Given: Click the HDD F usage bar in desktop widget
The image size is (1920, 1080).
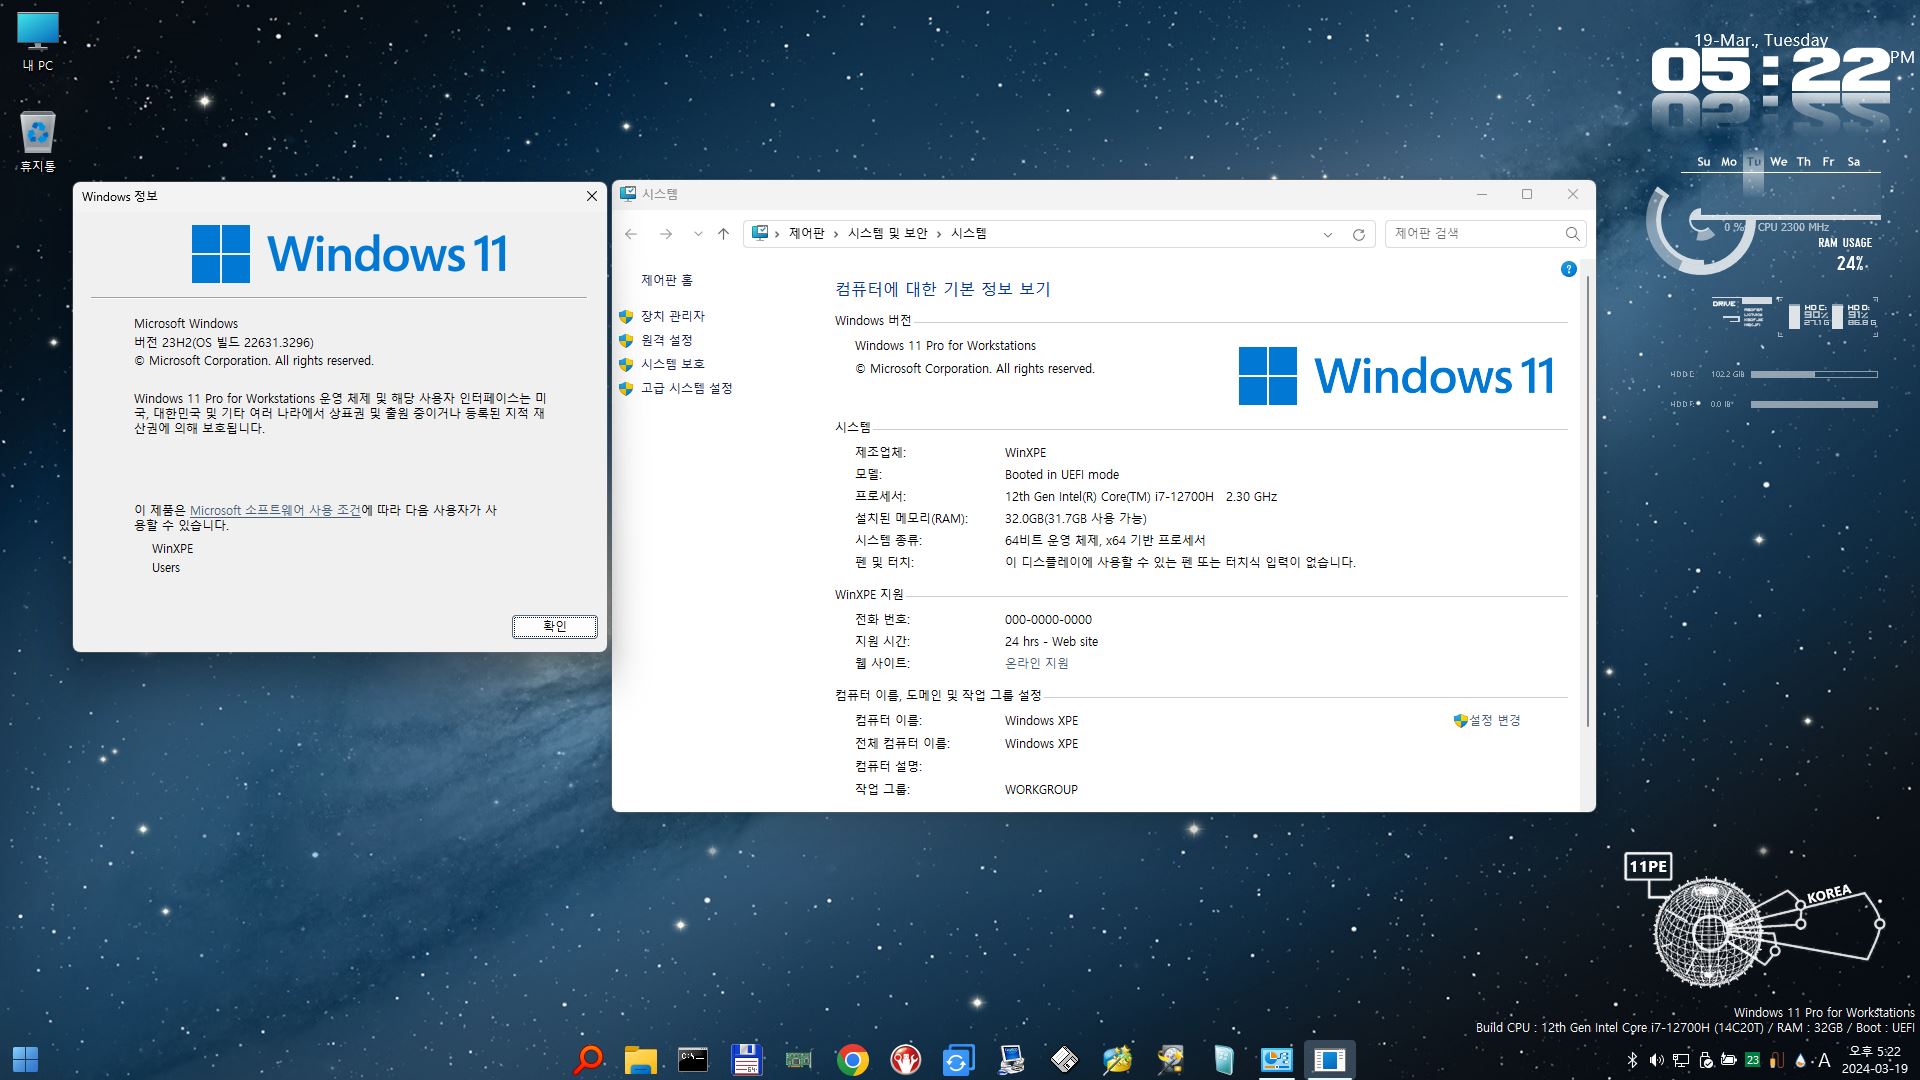Looking at the screenshot, I should pos(1814,404).
